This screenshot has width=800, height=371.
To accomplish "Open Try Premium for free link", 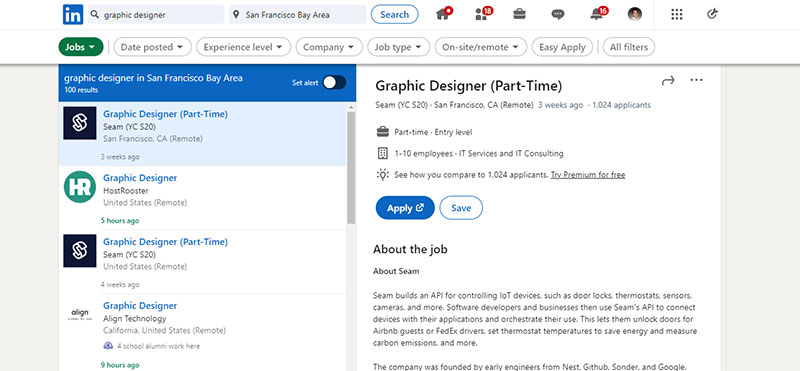I will point(588,175).
